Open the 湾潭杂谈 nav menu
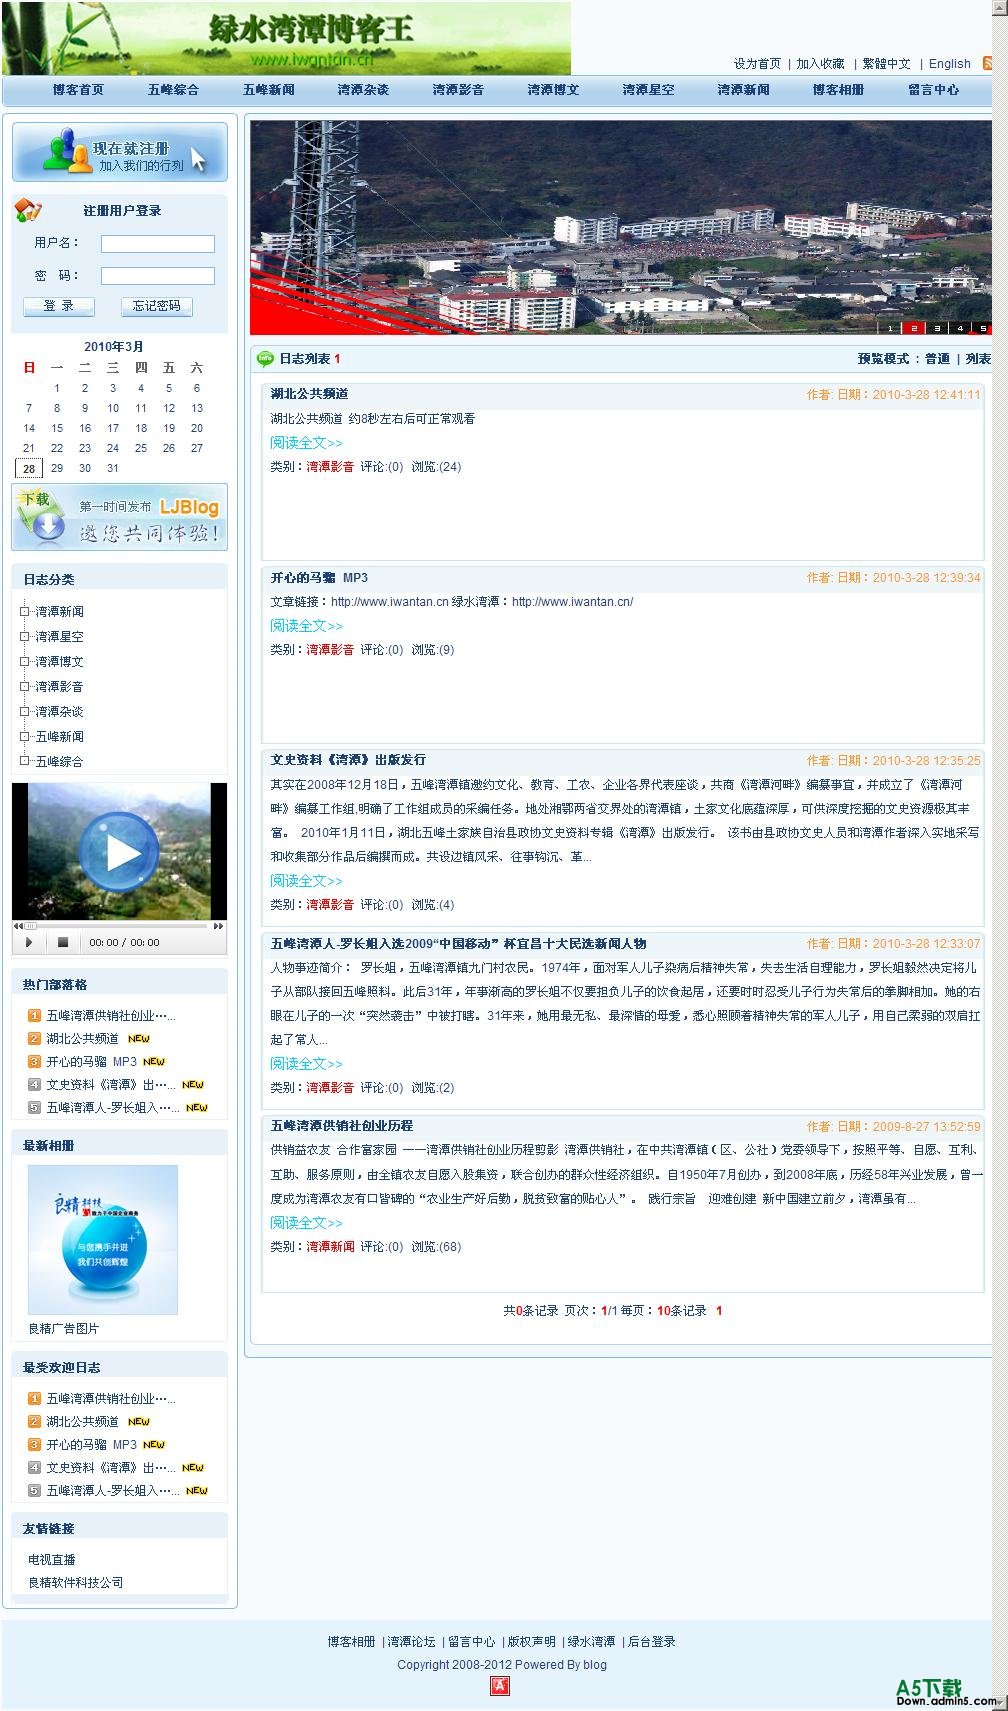Image resolution: width=1008 pixels, height=1711 pixels. tap(363, 90)
